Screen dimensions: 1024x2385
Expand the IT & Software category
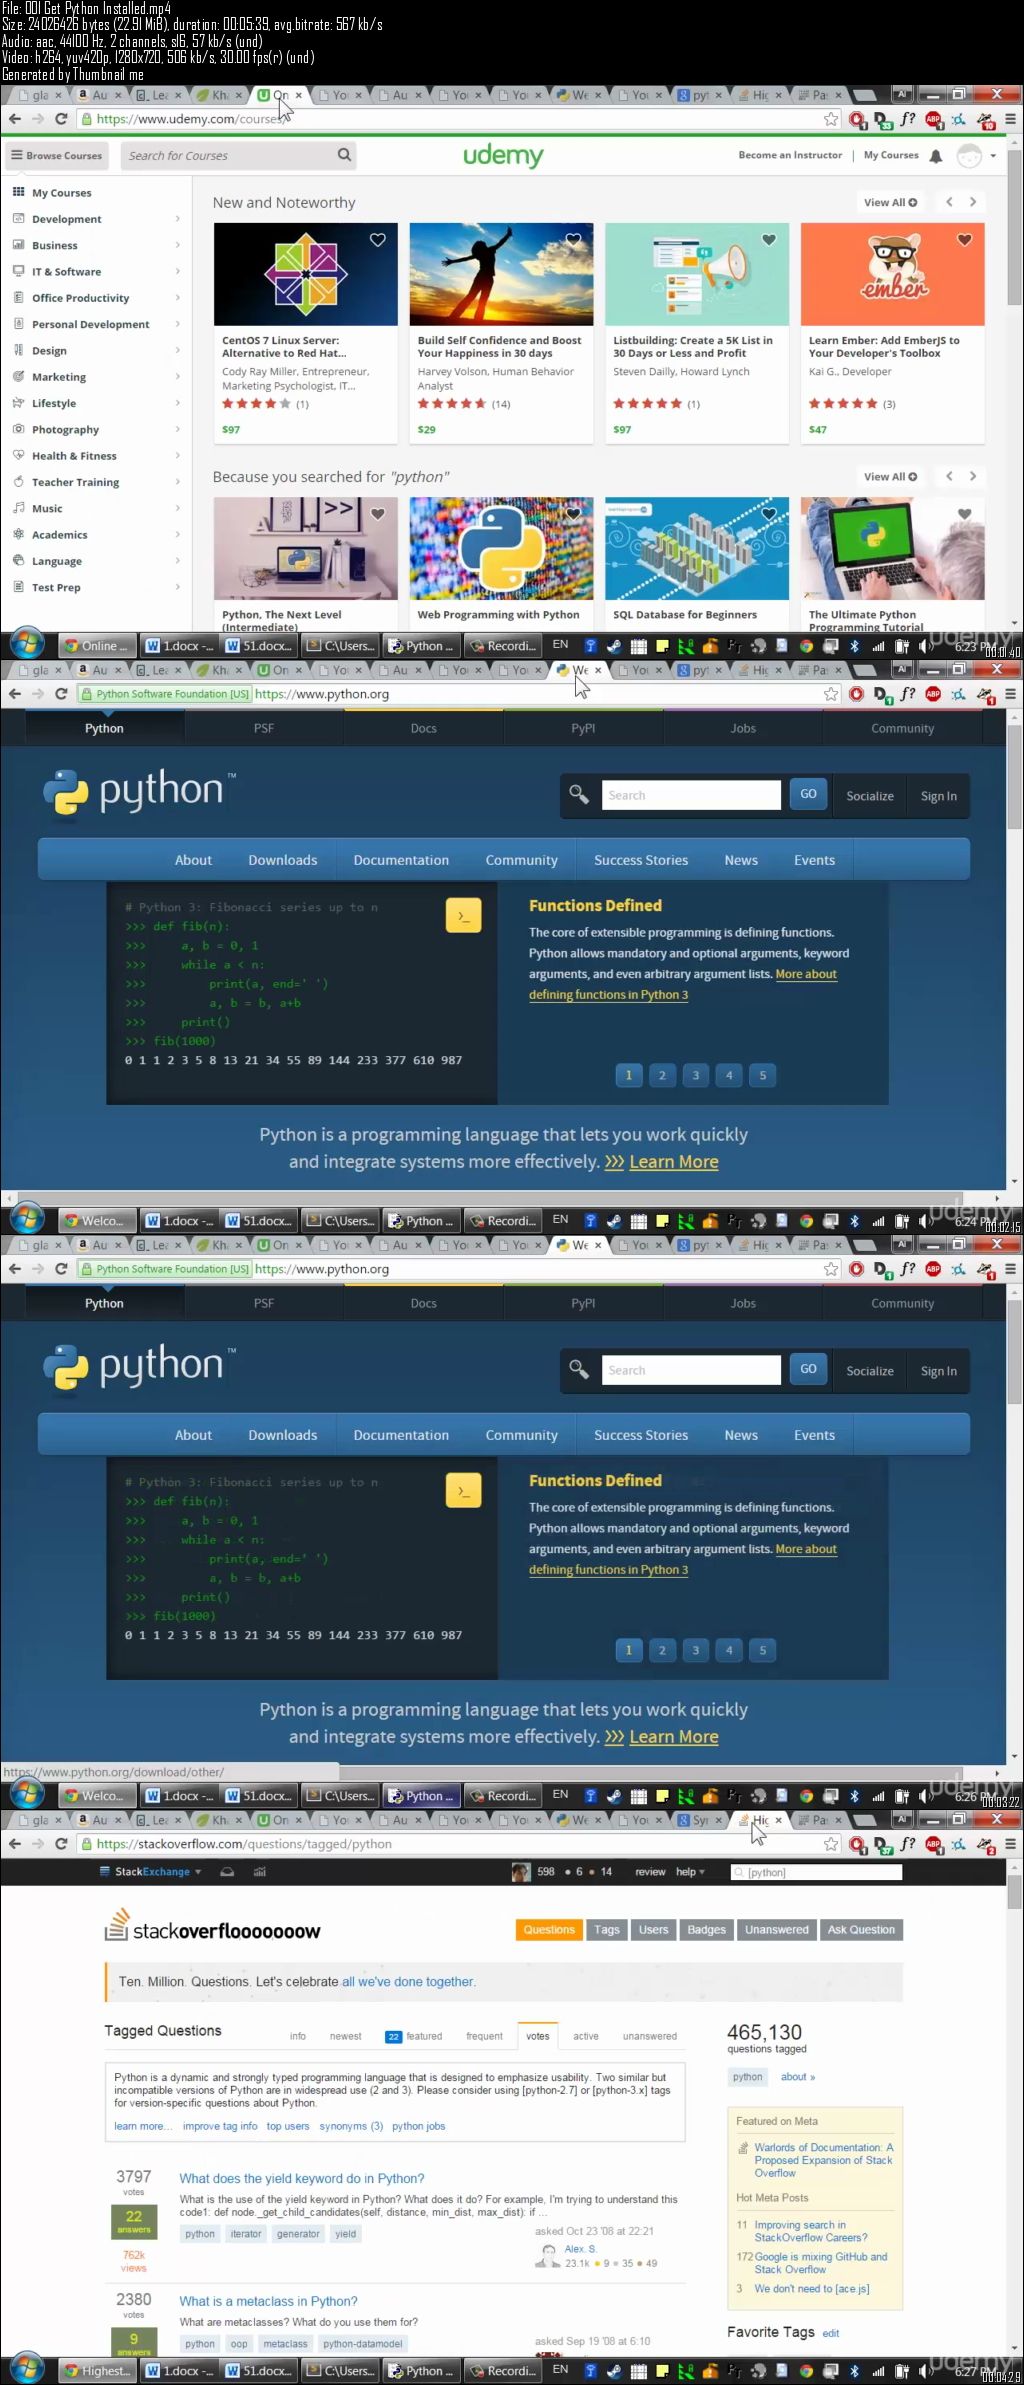tap(96, 271)
